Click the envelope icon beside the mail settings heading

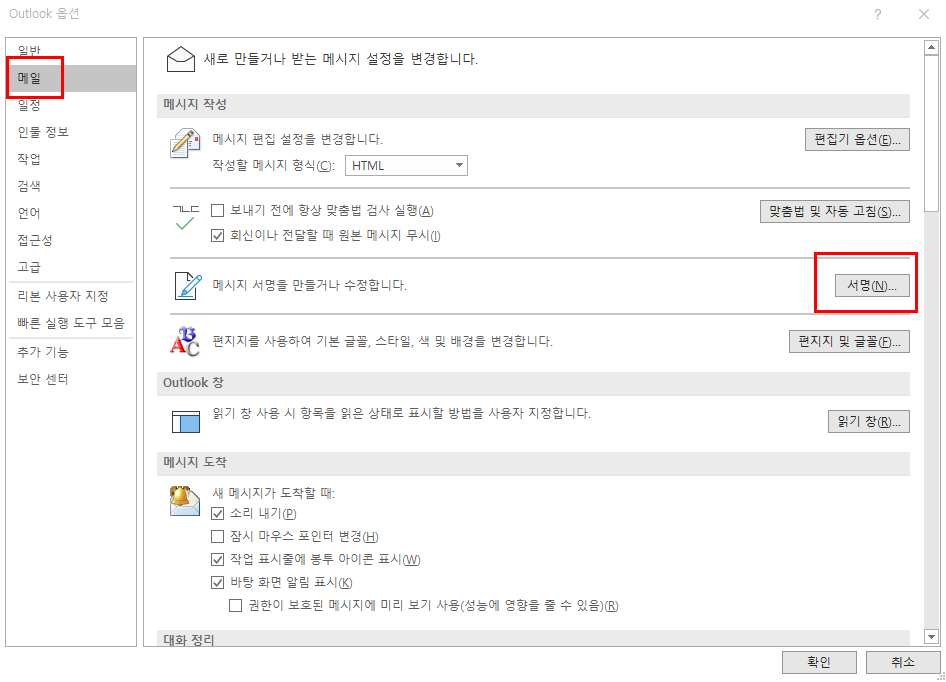pyautogui.click(x=180, y=59)
